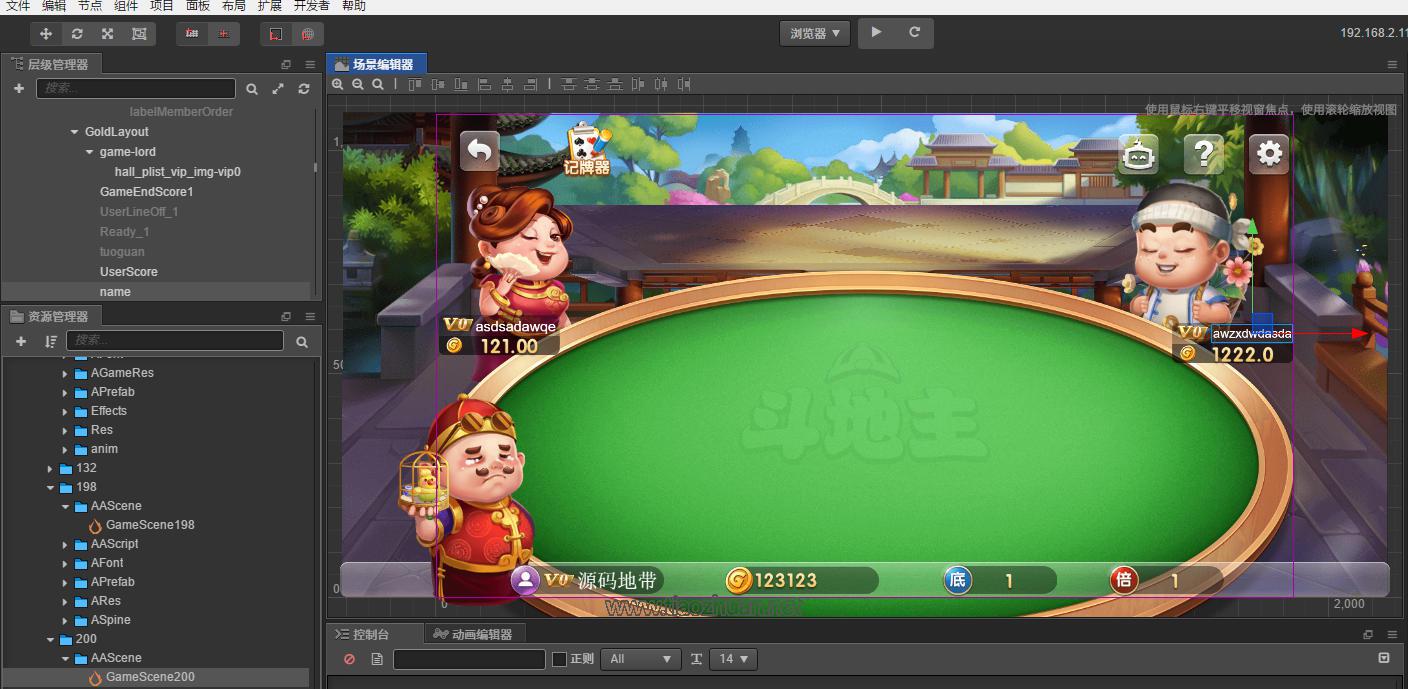Open the 浏览器 preview platform dropdown

[815, 33]
